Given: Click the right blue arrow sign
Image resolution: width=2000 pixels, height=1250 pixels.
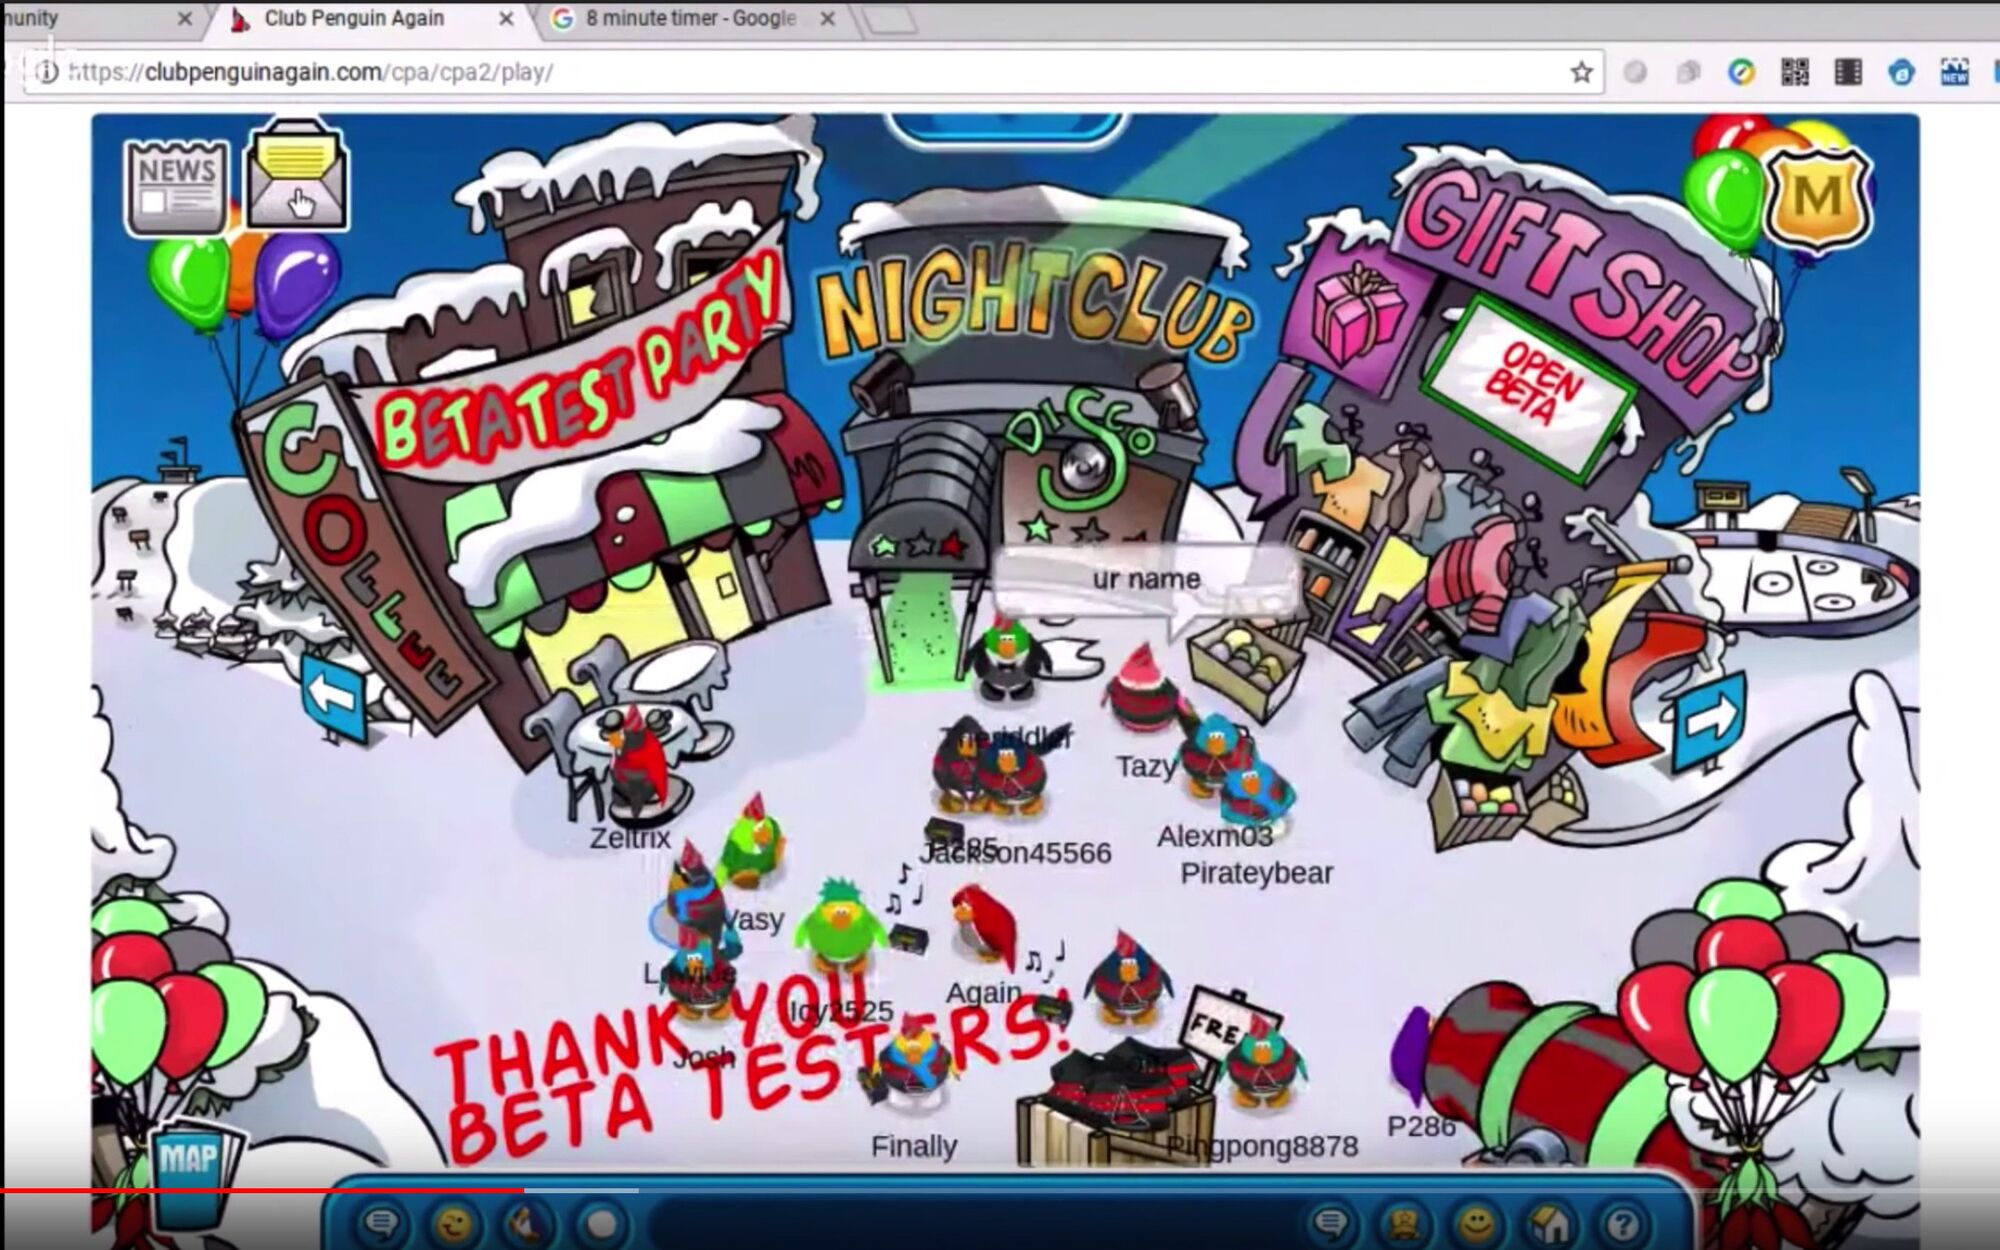Looking at the screenshot, I should pos(1707,717).
